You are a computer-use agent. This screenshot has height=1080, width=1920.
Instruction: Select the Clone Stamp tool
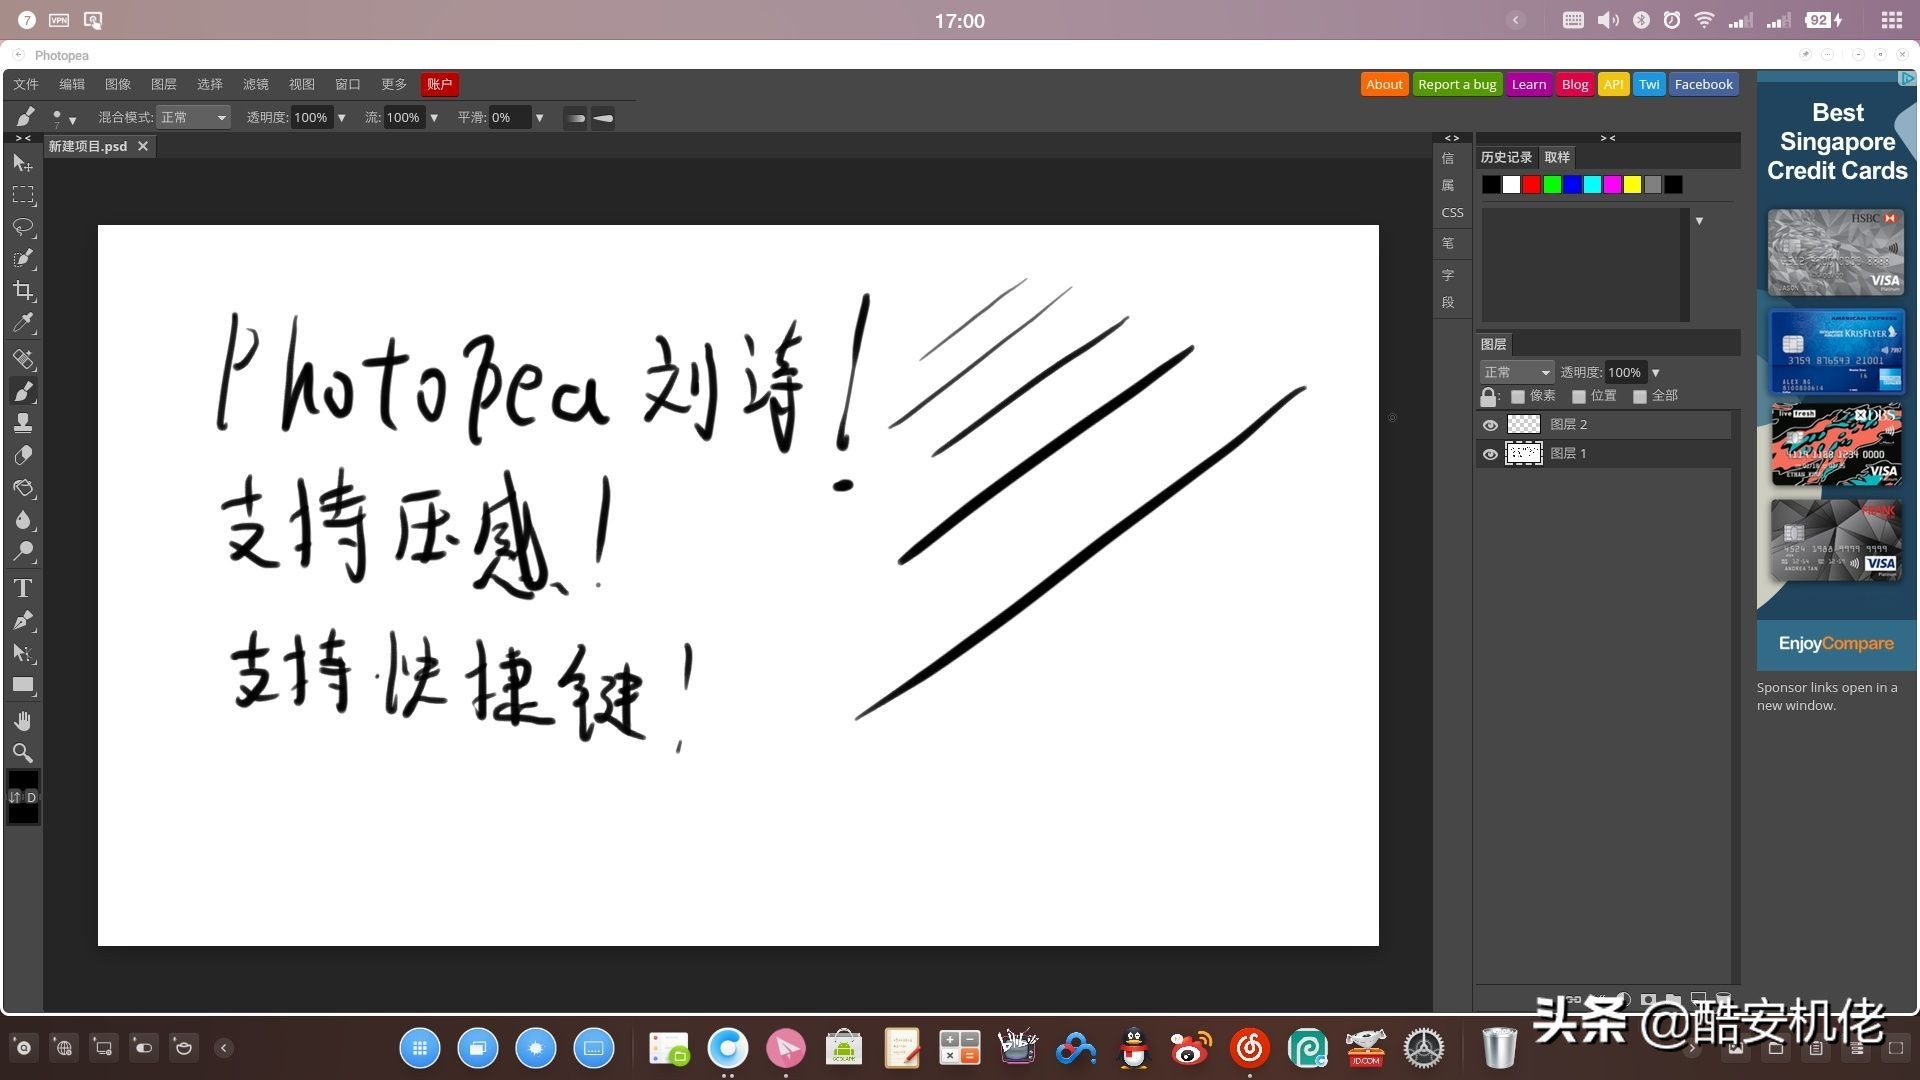[23, 423]
